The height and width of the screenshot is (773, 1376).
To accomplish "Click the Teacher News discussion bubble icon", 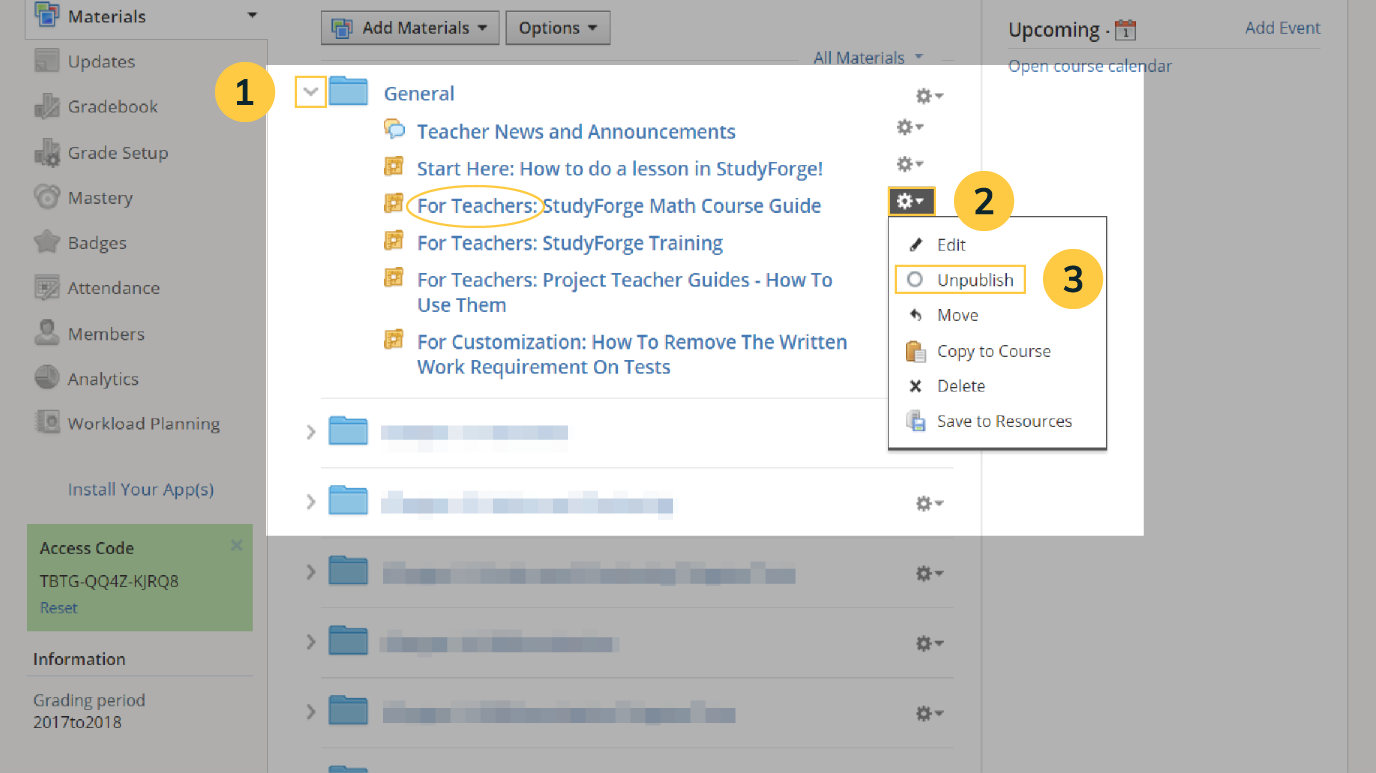I will pyautogui.click(x=395, y=130).
